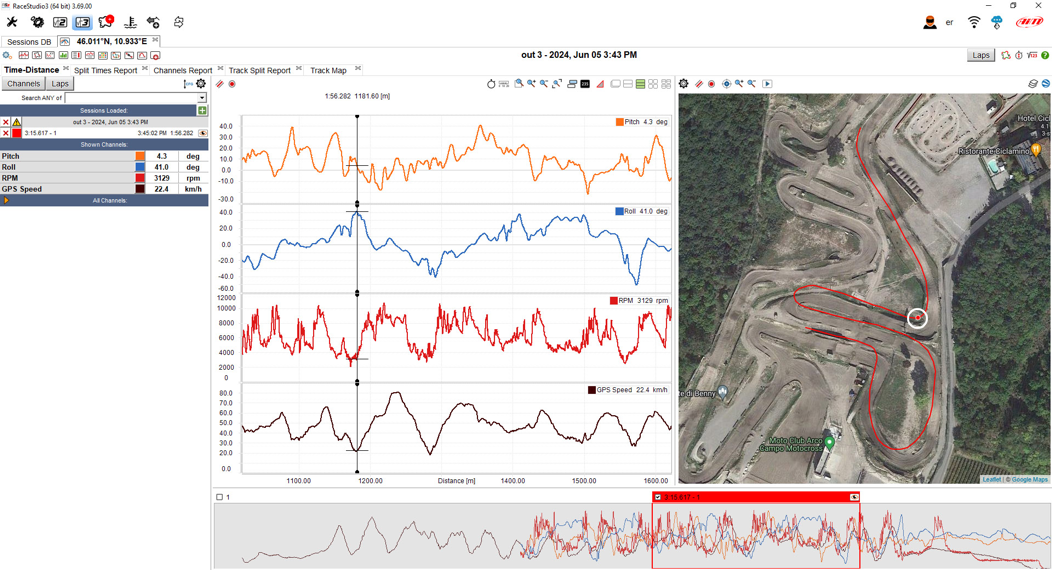
Task: Click the driver profile helmet icon
Action: tap(930, 22)
